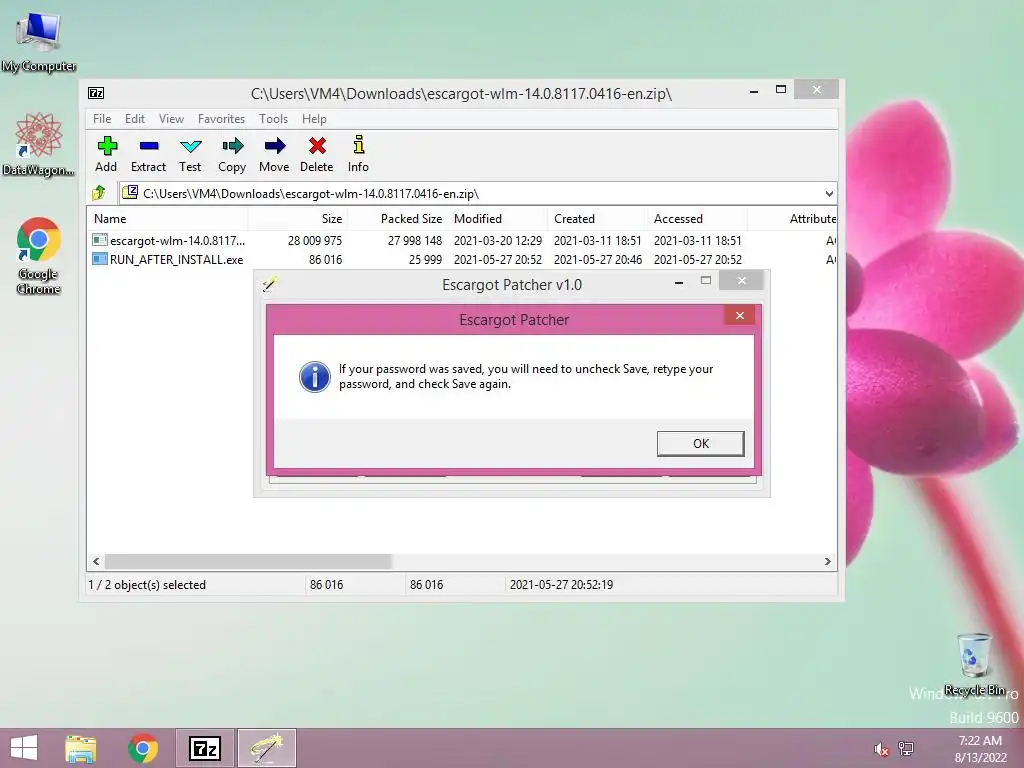Open Google Chrome desktop shortcut
This screenshot has height=768, width=1024.
click(39, 255)
